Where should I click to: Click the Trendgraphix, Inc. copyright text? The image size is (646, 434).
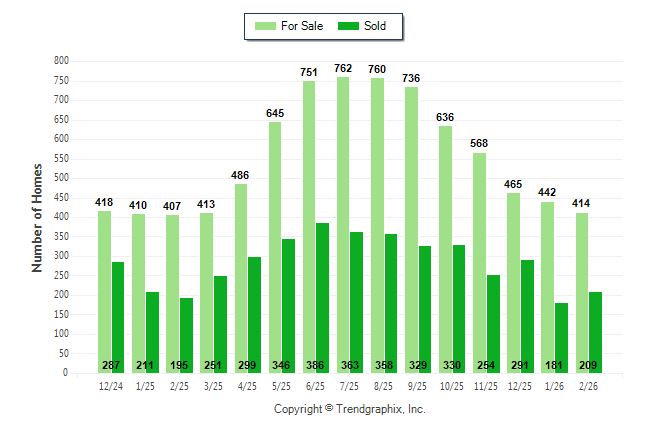tap(349, 410)
